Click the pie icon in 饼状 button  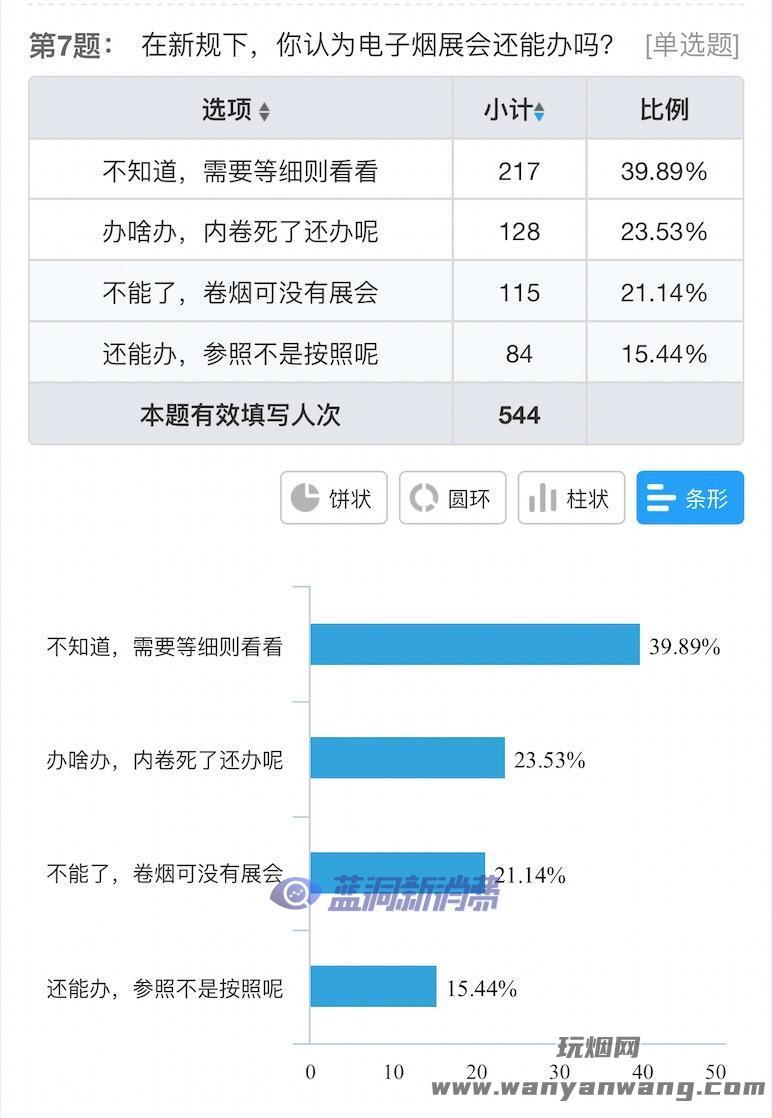coord(305,498)
